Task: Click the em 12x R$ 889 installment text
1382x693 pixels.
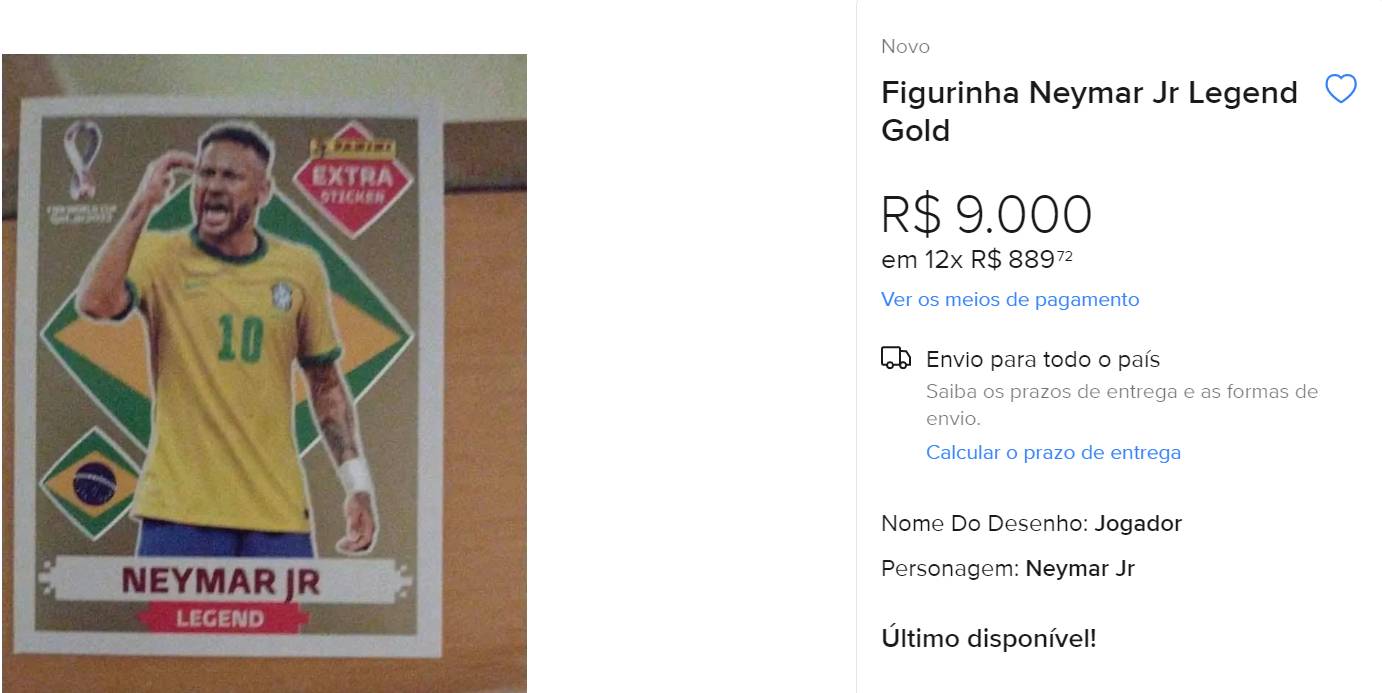Action: (x=977, y=260)
